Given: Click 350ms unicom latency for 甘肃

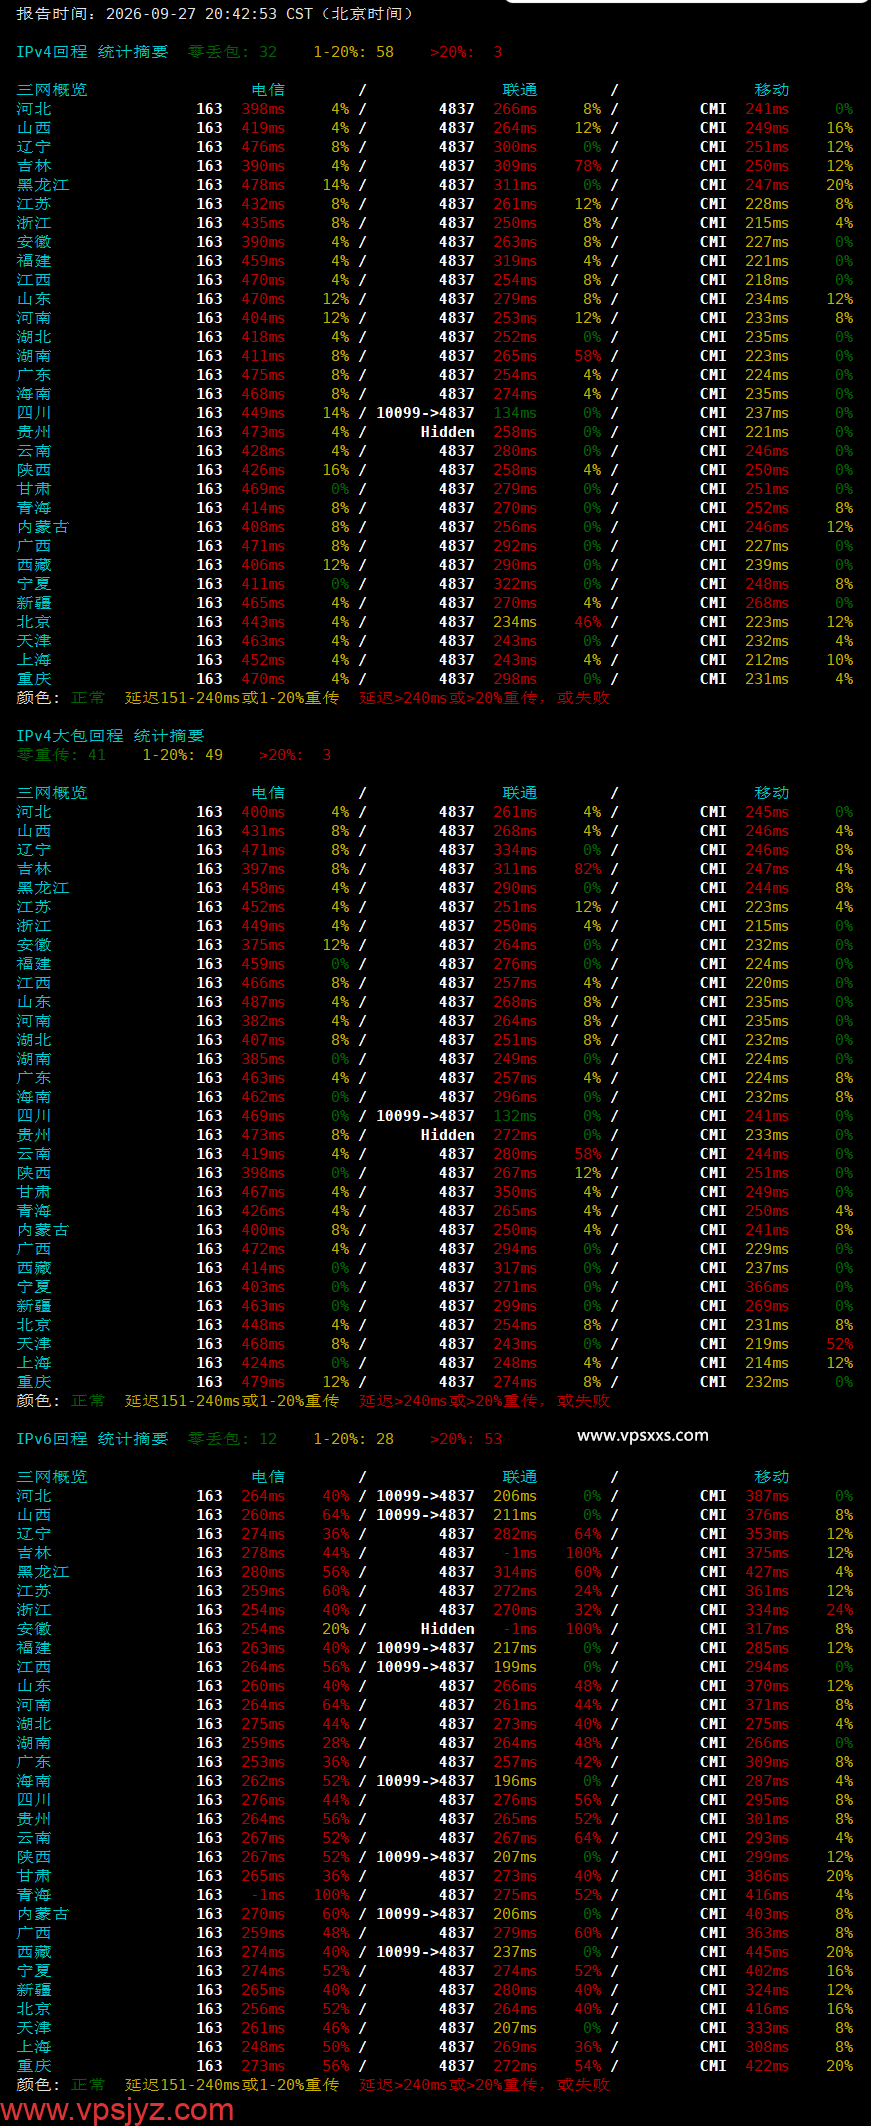Looking at the screenshot, I should point(515,1192).
